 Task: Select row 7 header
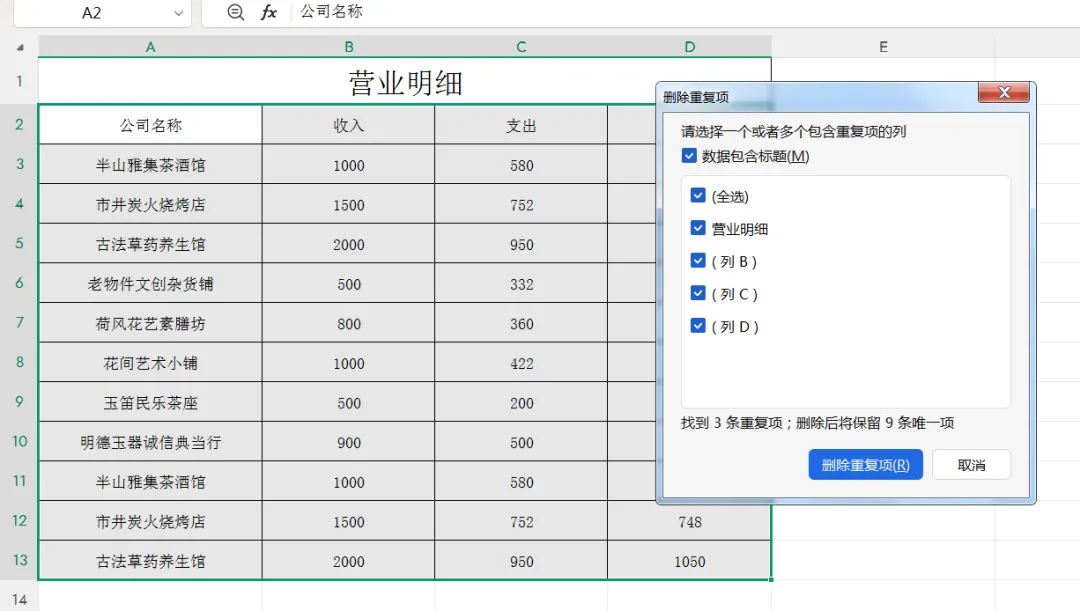[19, 322]
